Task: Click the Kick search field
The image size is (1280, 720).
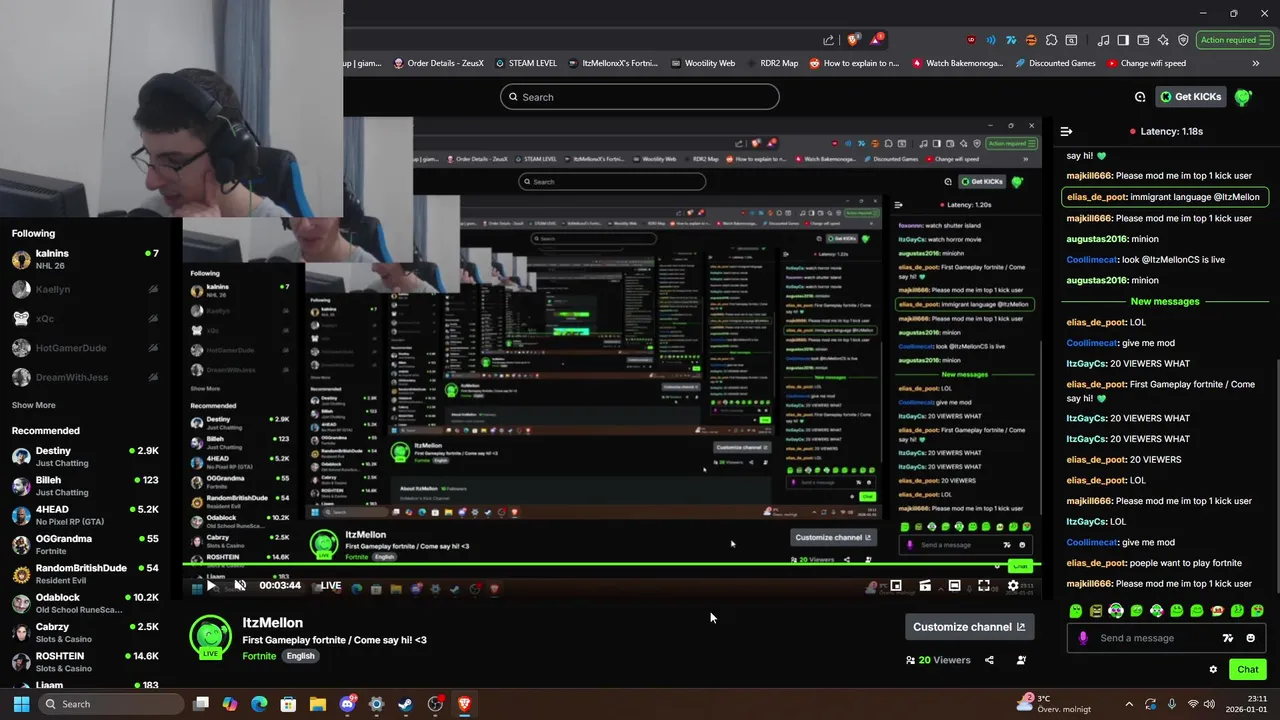Action: click(640, 97)
